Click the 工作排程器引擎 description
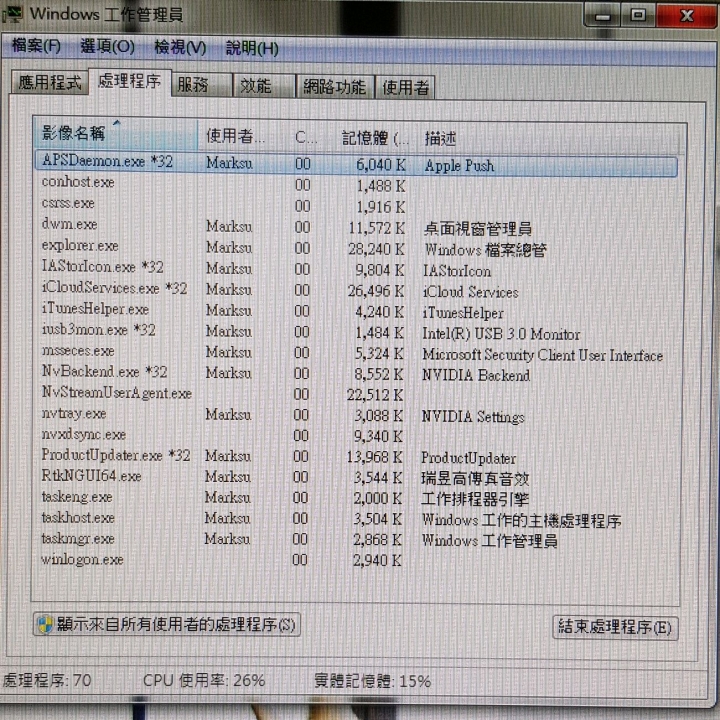Viewport: 720px width, 720px height. click(x=475, y=499)
